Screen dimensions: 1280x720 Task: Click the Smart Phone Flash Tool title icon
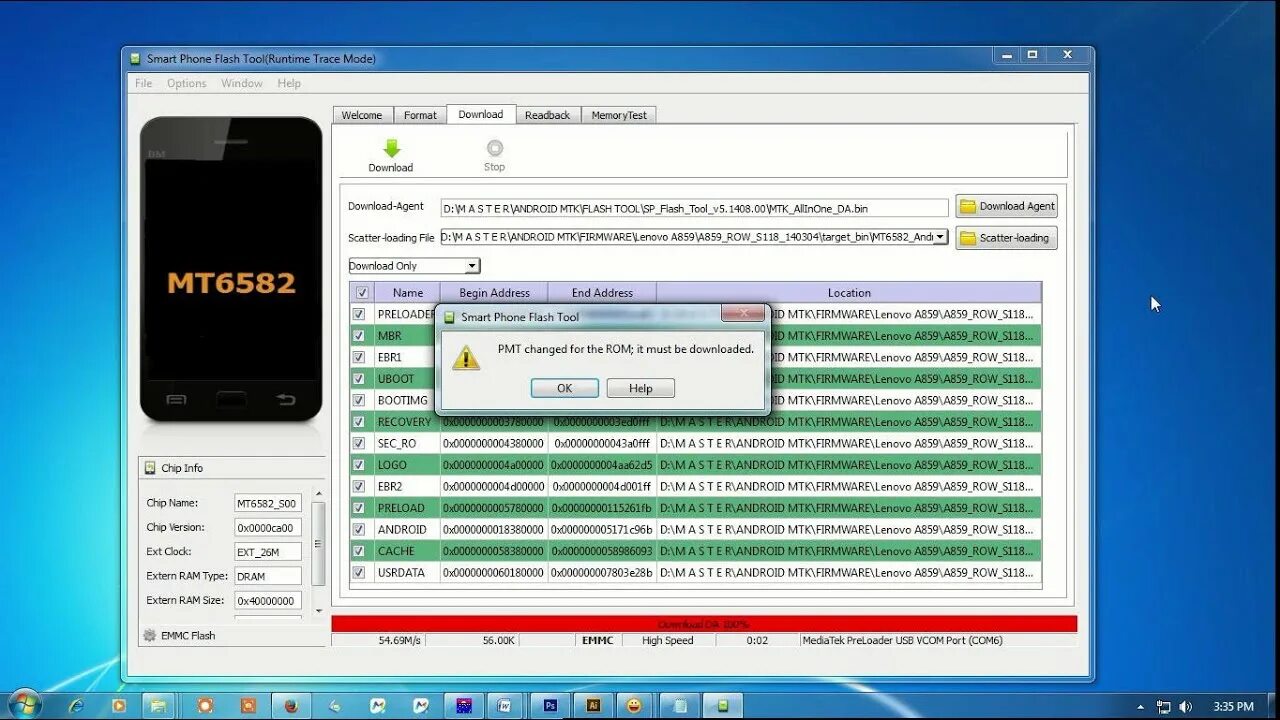(x=135, y=59)
